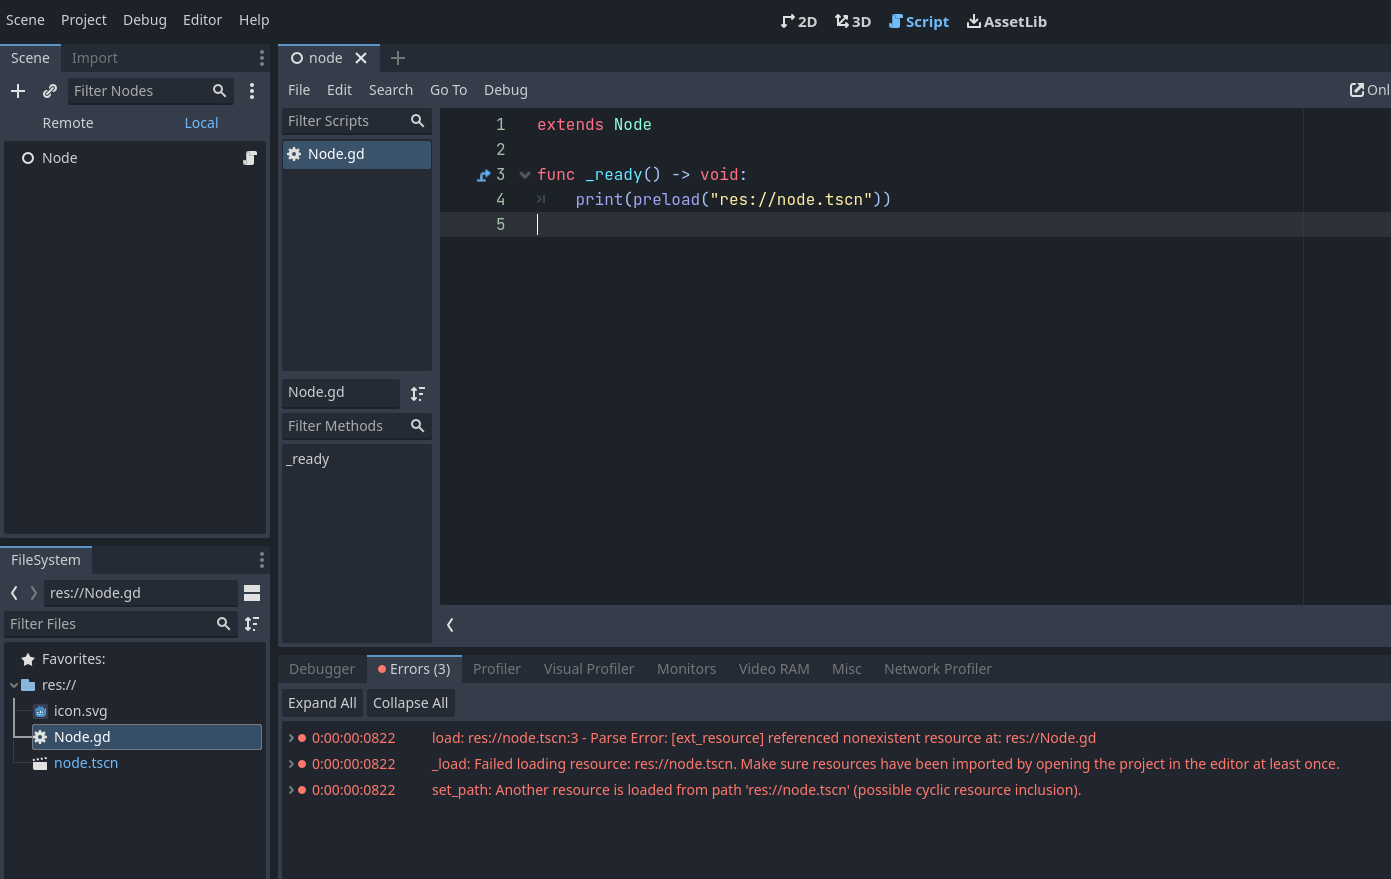Image resolution: width=1391 pixels, height=879 pixels.
Task: Click the Expand All button
Action: pyautogui.click(x=321, y=703)
